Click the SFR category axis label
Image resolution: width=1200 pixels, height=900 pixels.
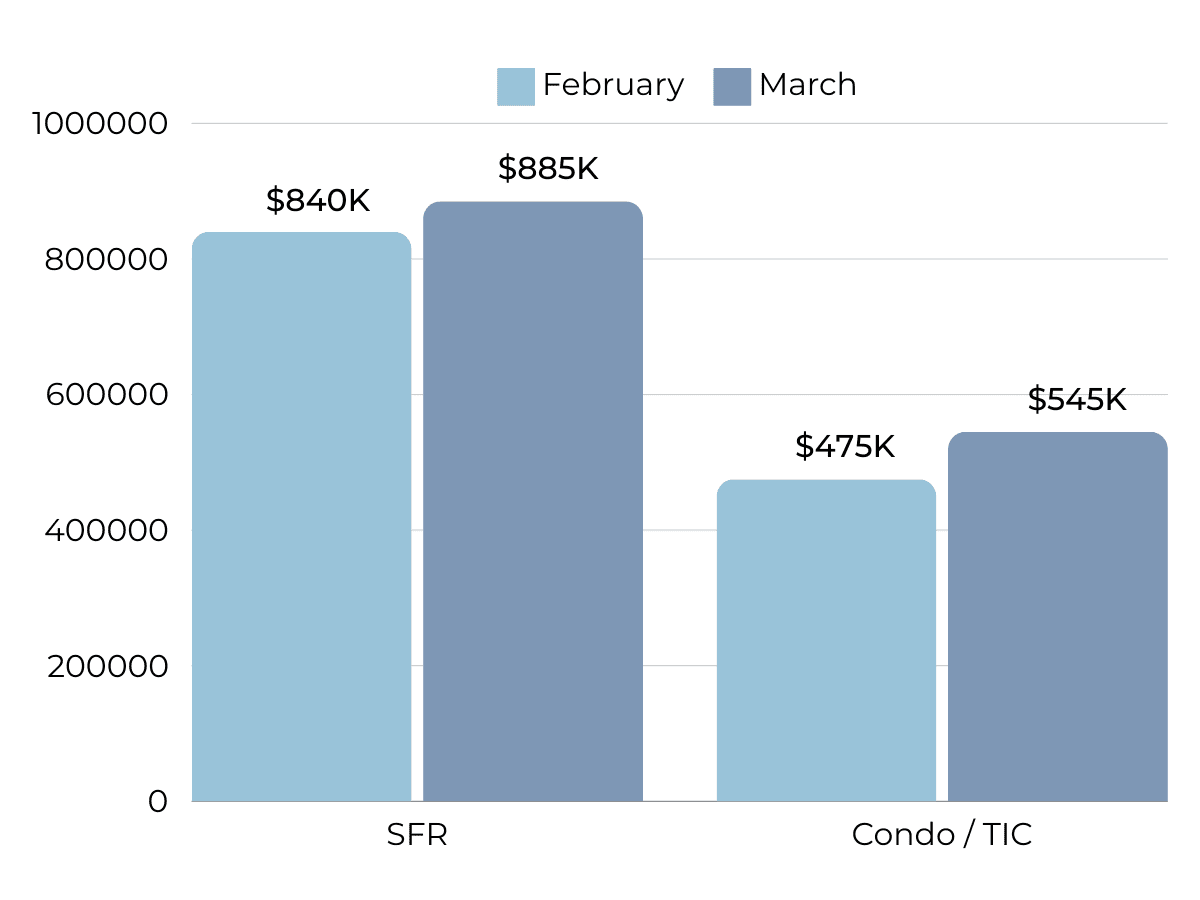417,835
